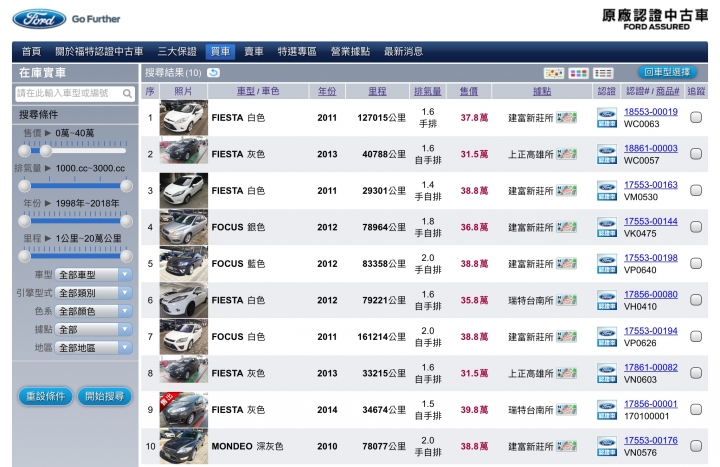The width and height of the screenshot is (720, 467).
Task: Switch to grid thumbnail view icon
Action: [x=578, y=73]
